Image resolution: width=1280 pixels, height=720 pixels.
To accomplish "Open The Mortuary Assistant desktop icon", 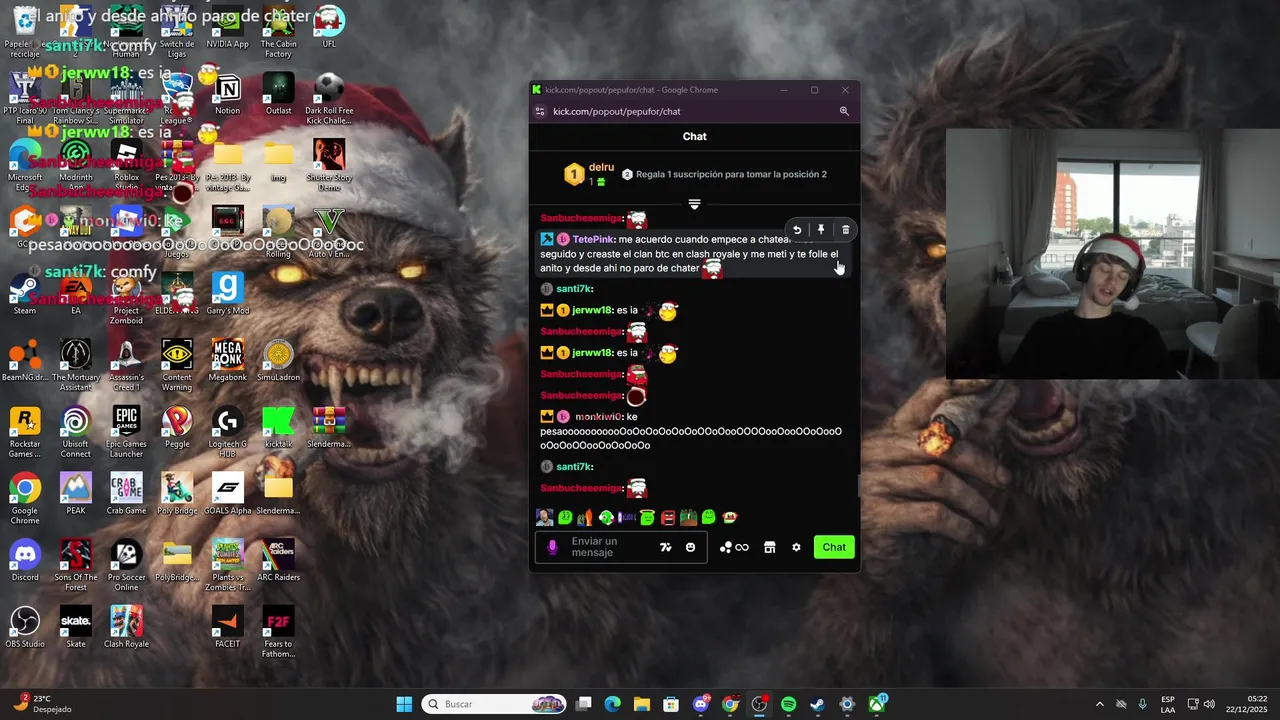I will click(75, 365).
